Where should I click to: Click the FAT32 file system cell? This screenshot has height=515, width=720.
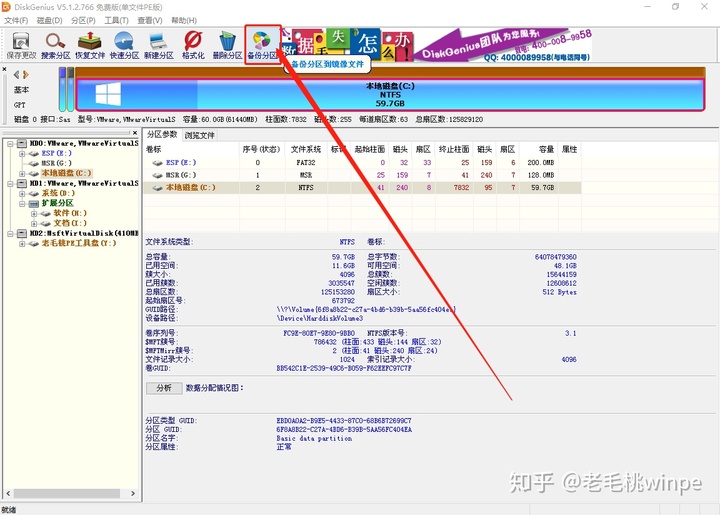[306, 162]
